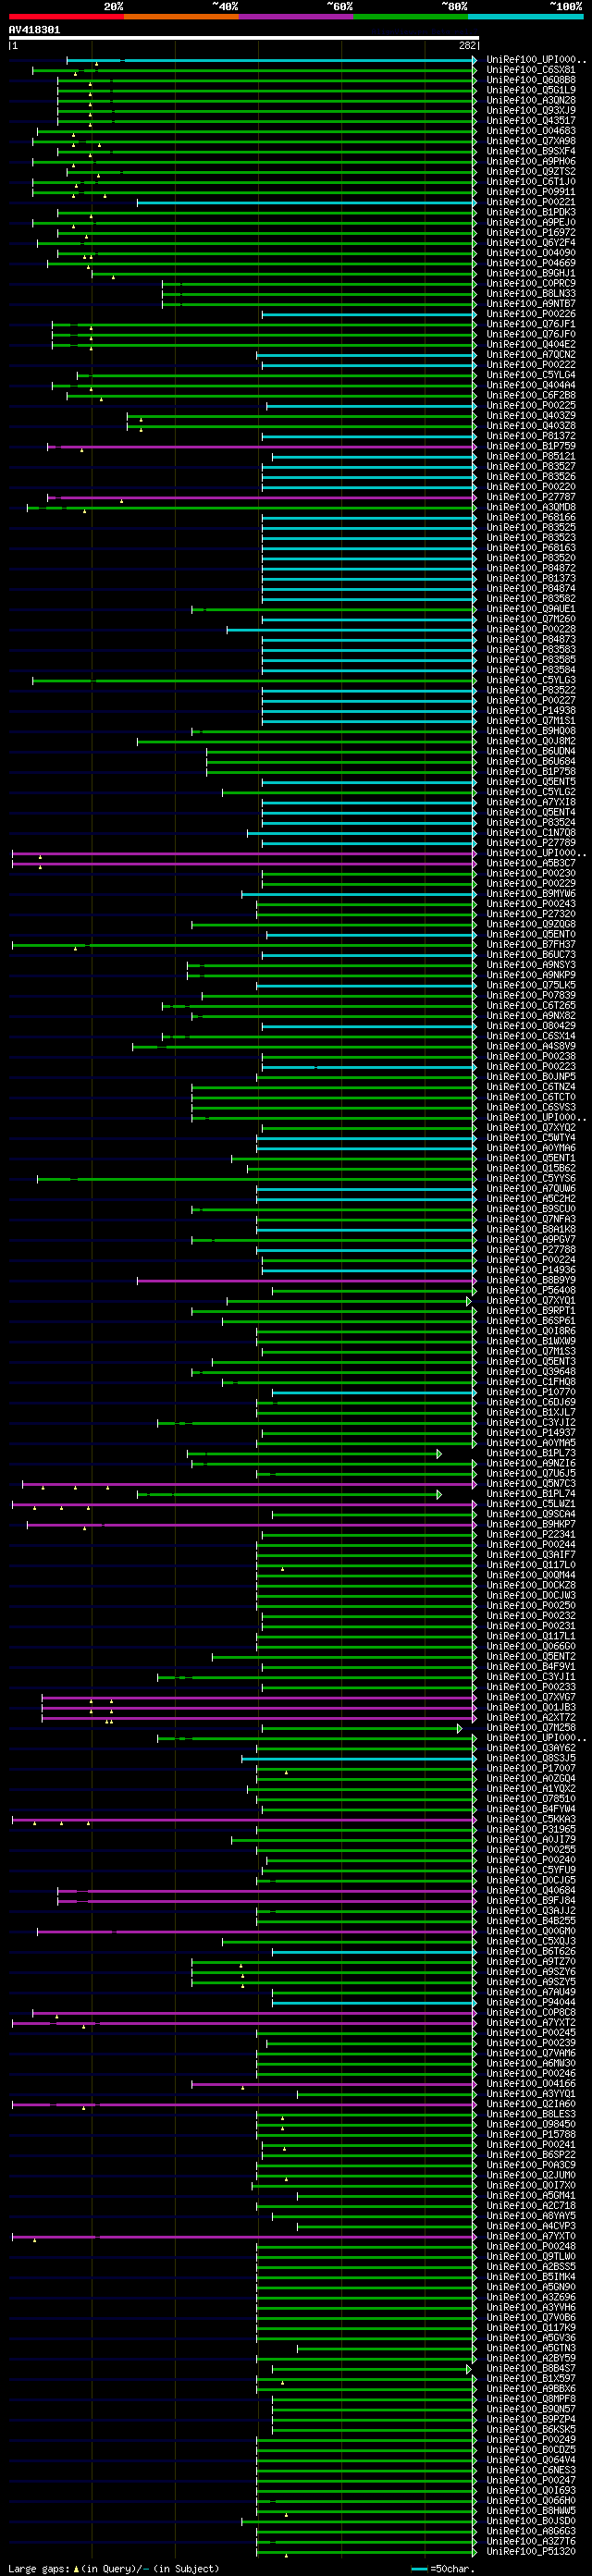Select hit label UniRef100_A7QCN2

531,355
